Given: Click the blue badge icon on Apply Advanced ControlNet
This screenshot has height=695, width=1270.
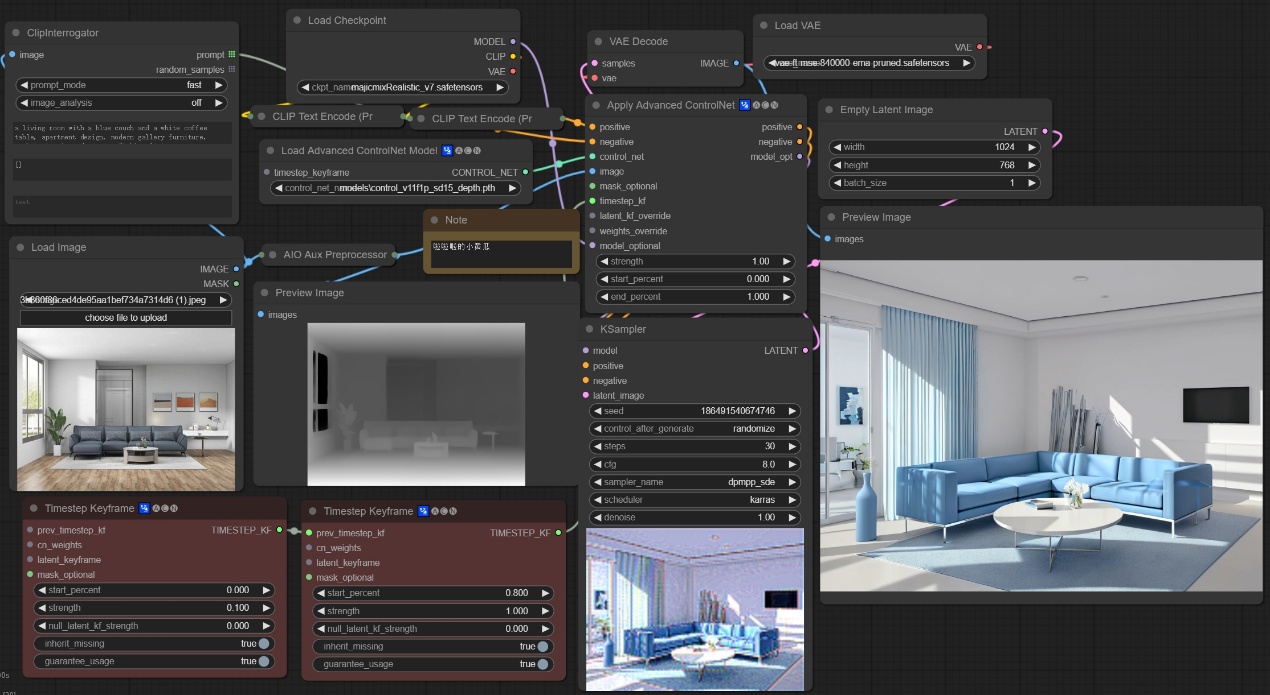Looking at the screenshot, I should tap(745, 105).
